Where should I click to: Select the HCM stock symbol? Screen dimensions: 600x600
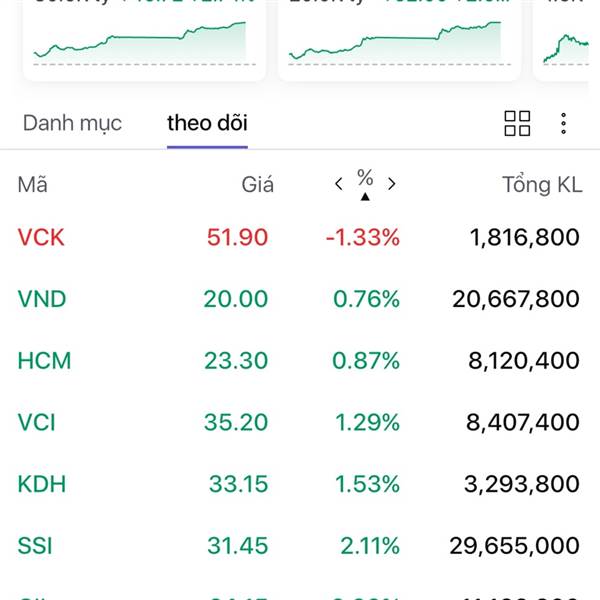coord(45,360)
